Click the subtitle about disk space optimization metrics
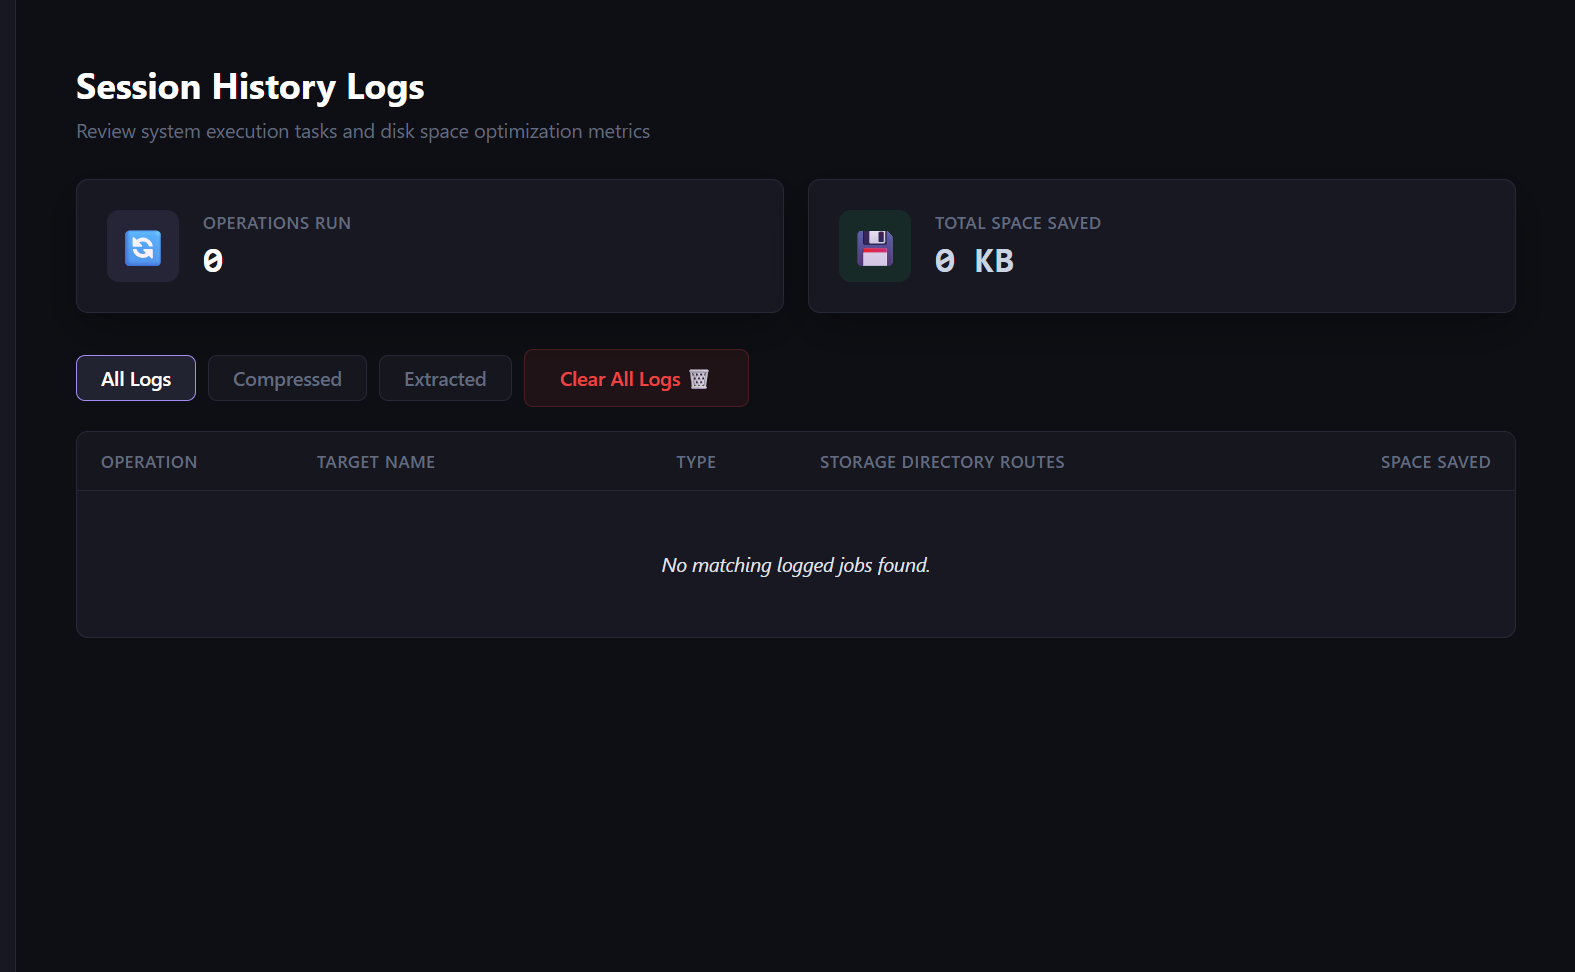This screenshot has width=1575, height=972. (363, 131)
